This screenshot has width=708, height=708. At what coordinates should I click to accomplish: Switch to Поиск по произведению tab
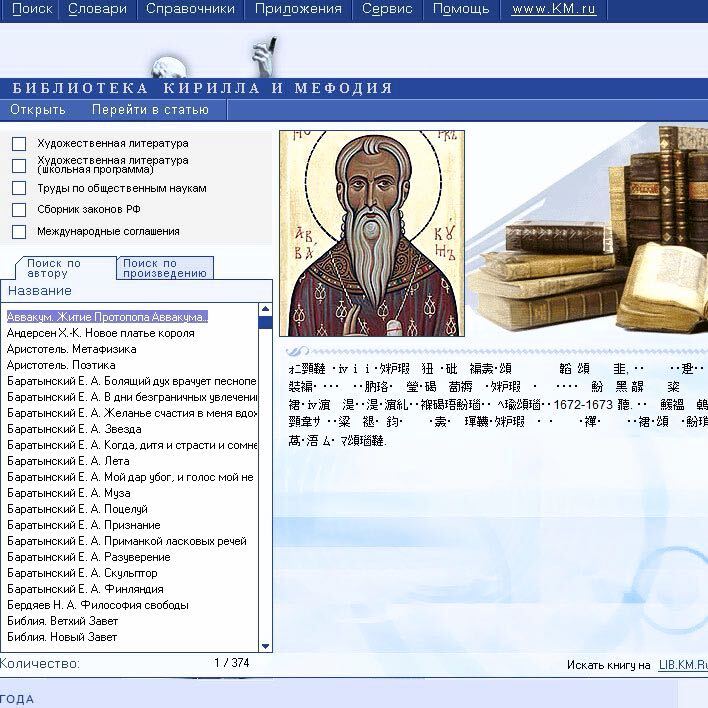(x=164, y=268)
